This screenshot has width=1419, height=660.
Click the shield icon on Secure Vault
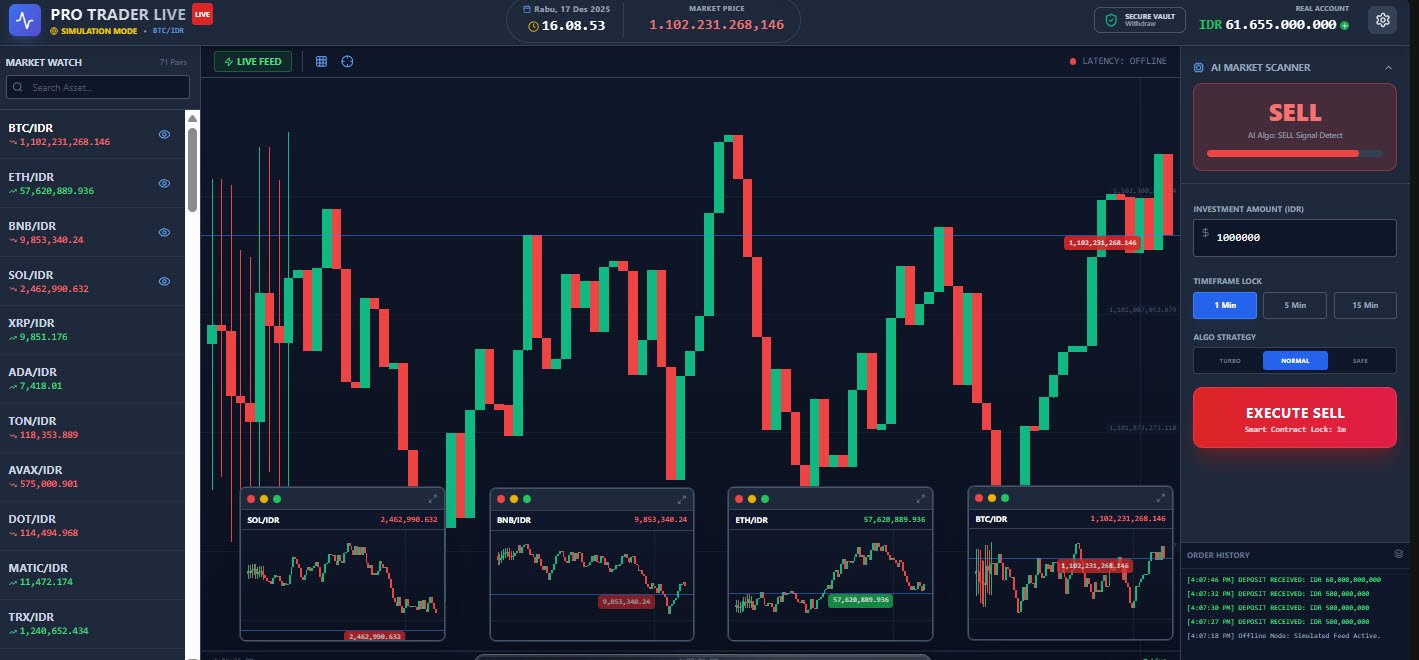[x=1111, y=20]
